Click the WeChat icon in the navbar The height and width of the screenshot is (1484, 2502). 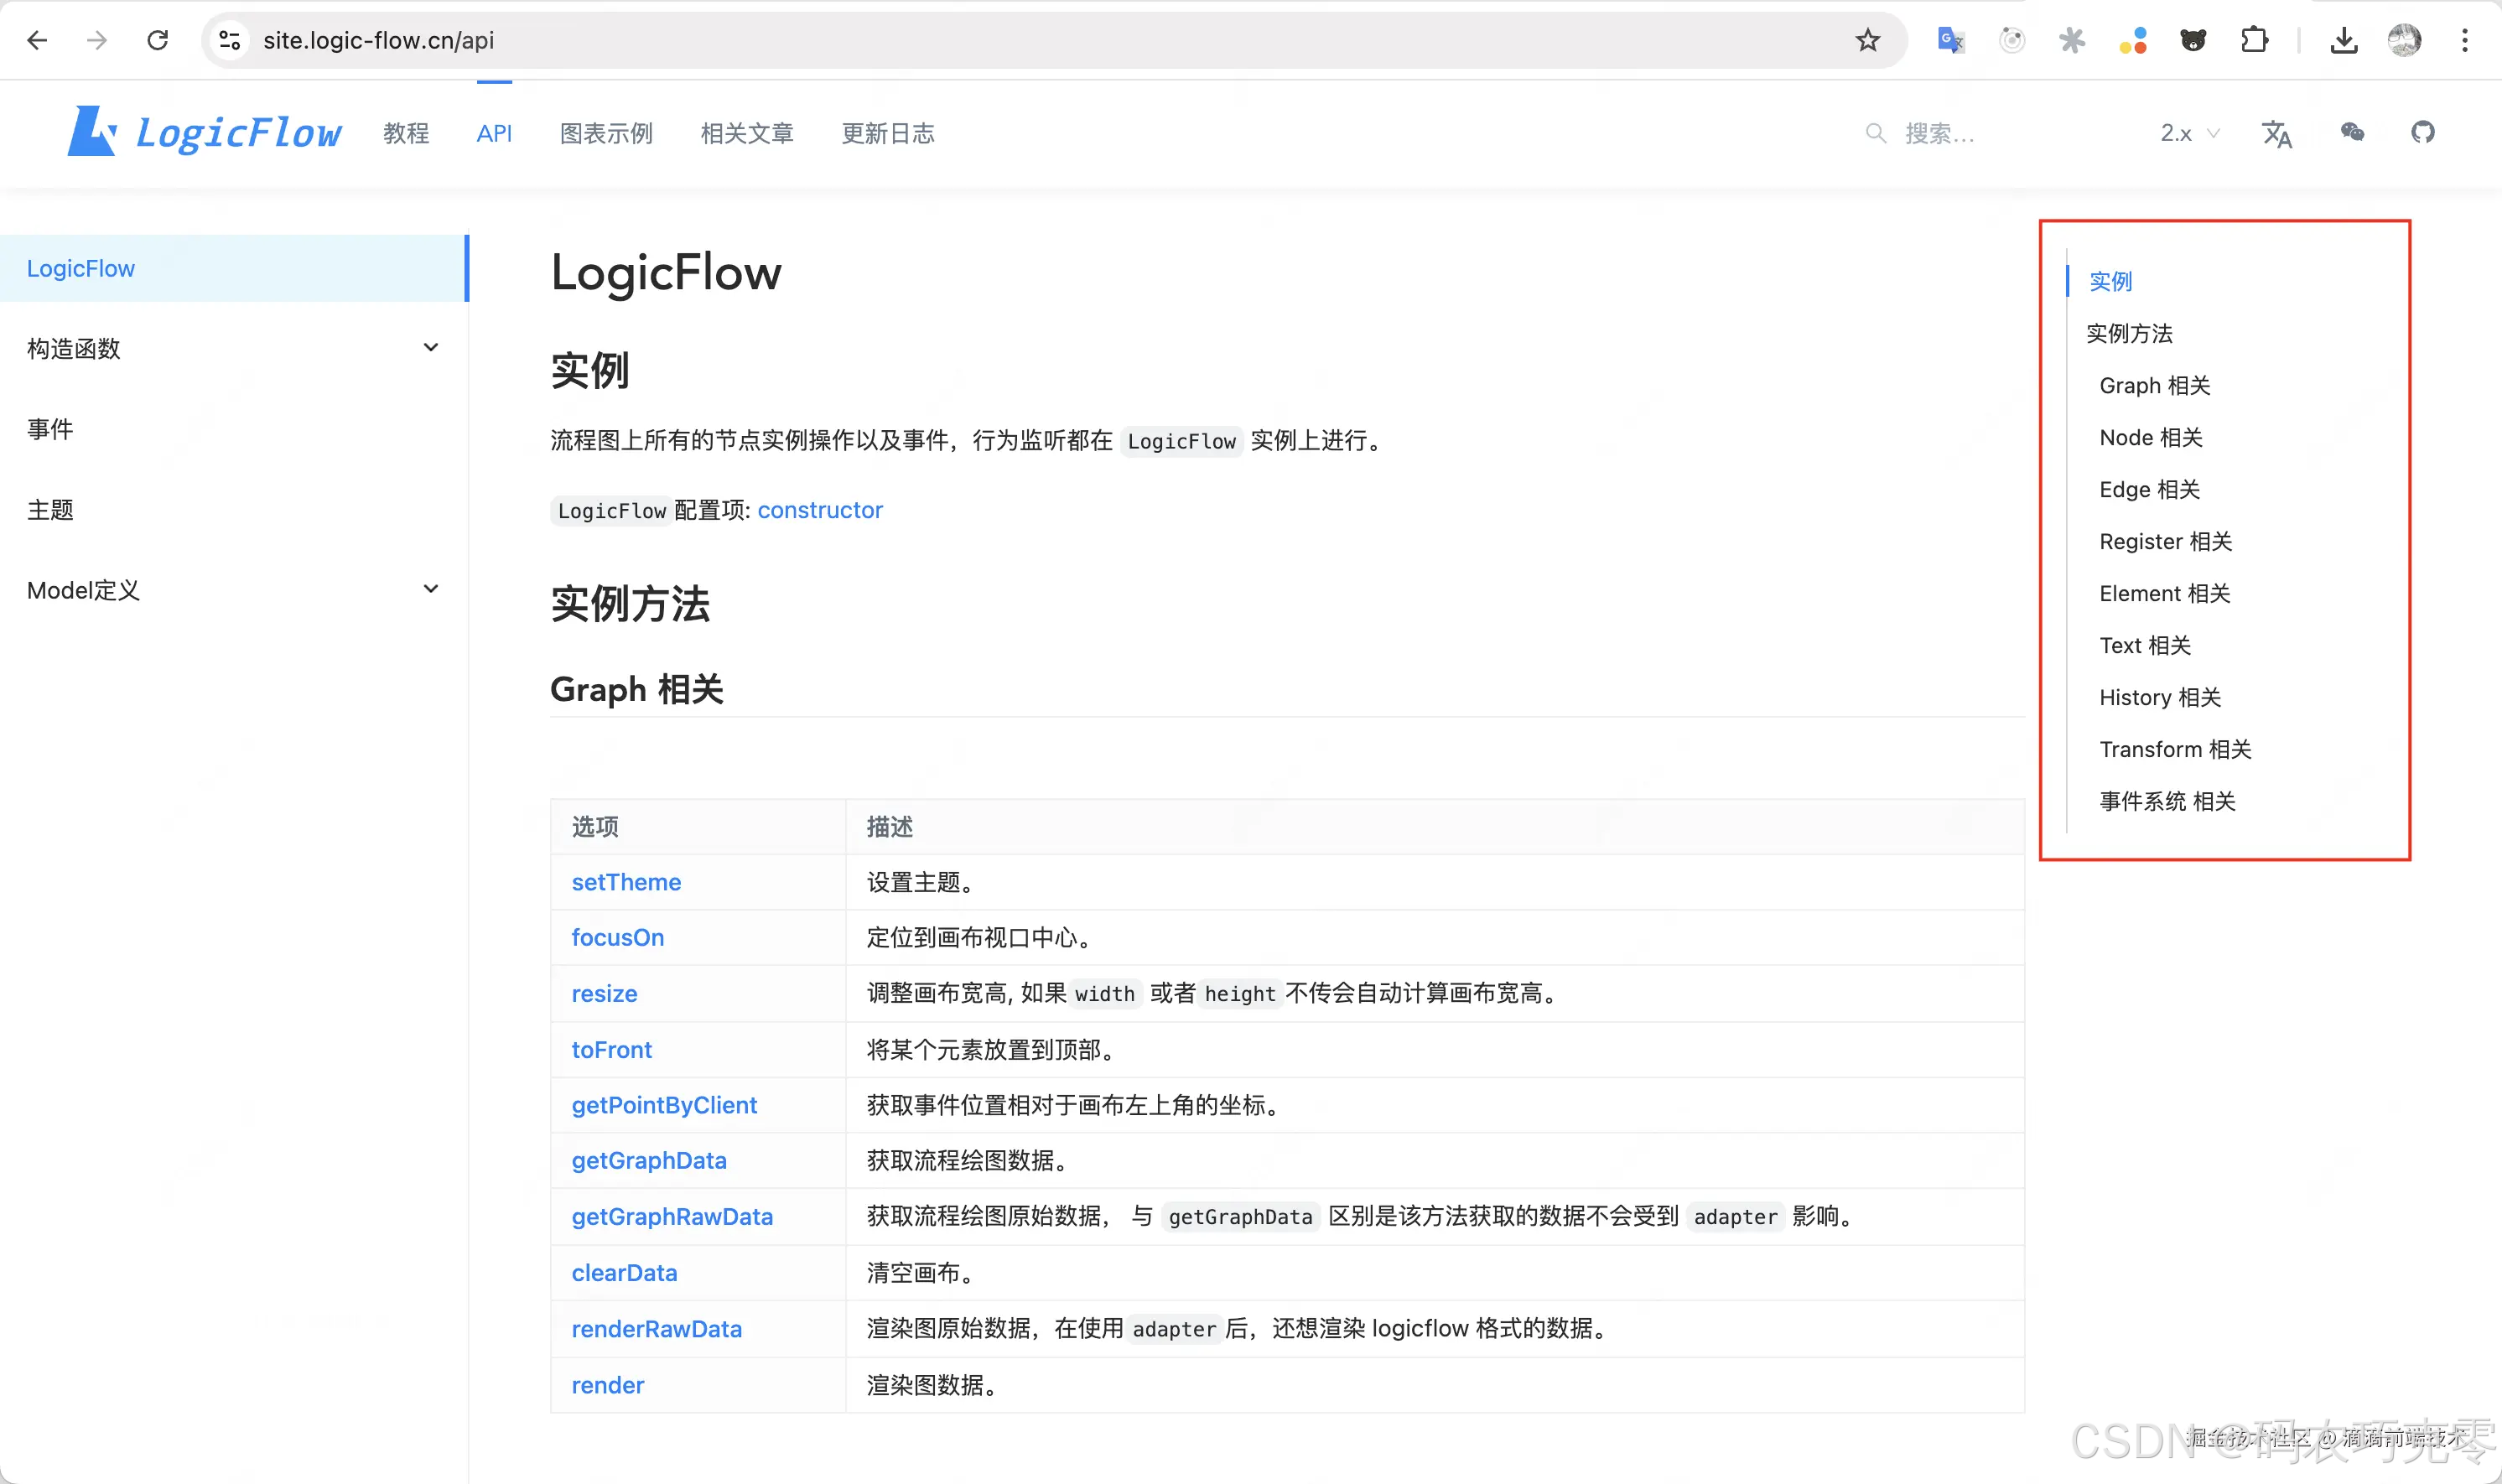coord(2351,132)
